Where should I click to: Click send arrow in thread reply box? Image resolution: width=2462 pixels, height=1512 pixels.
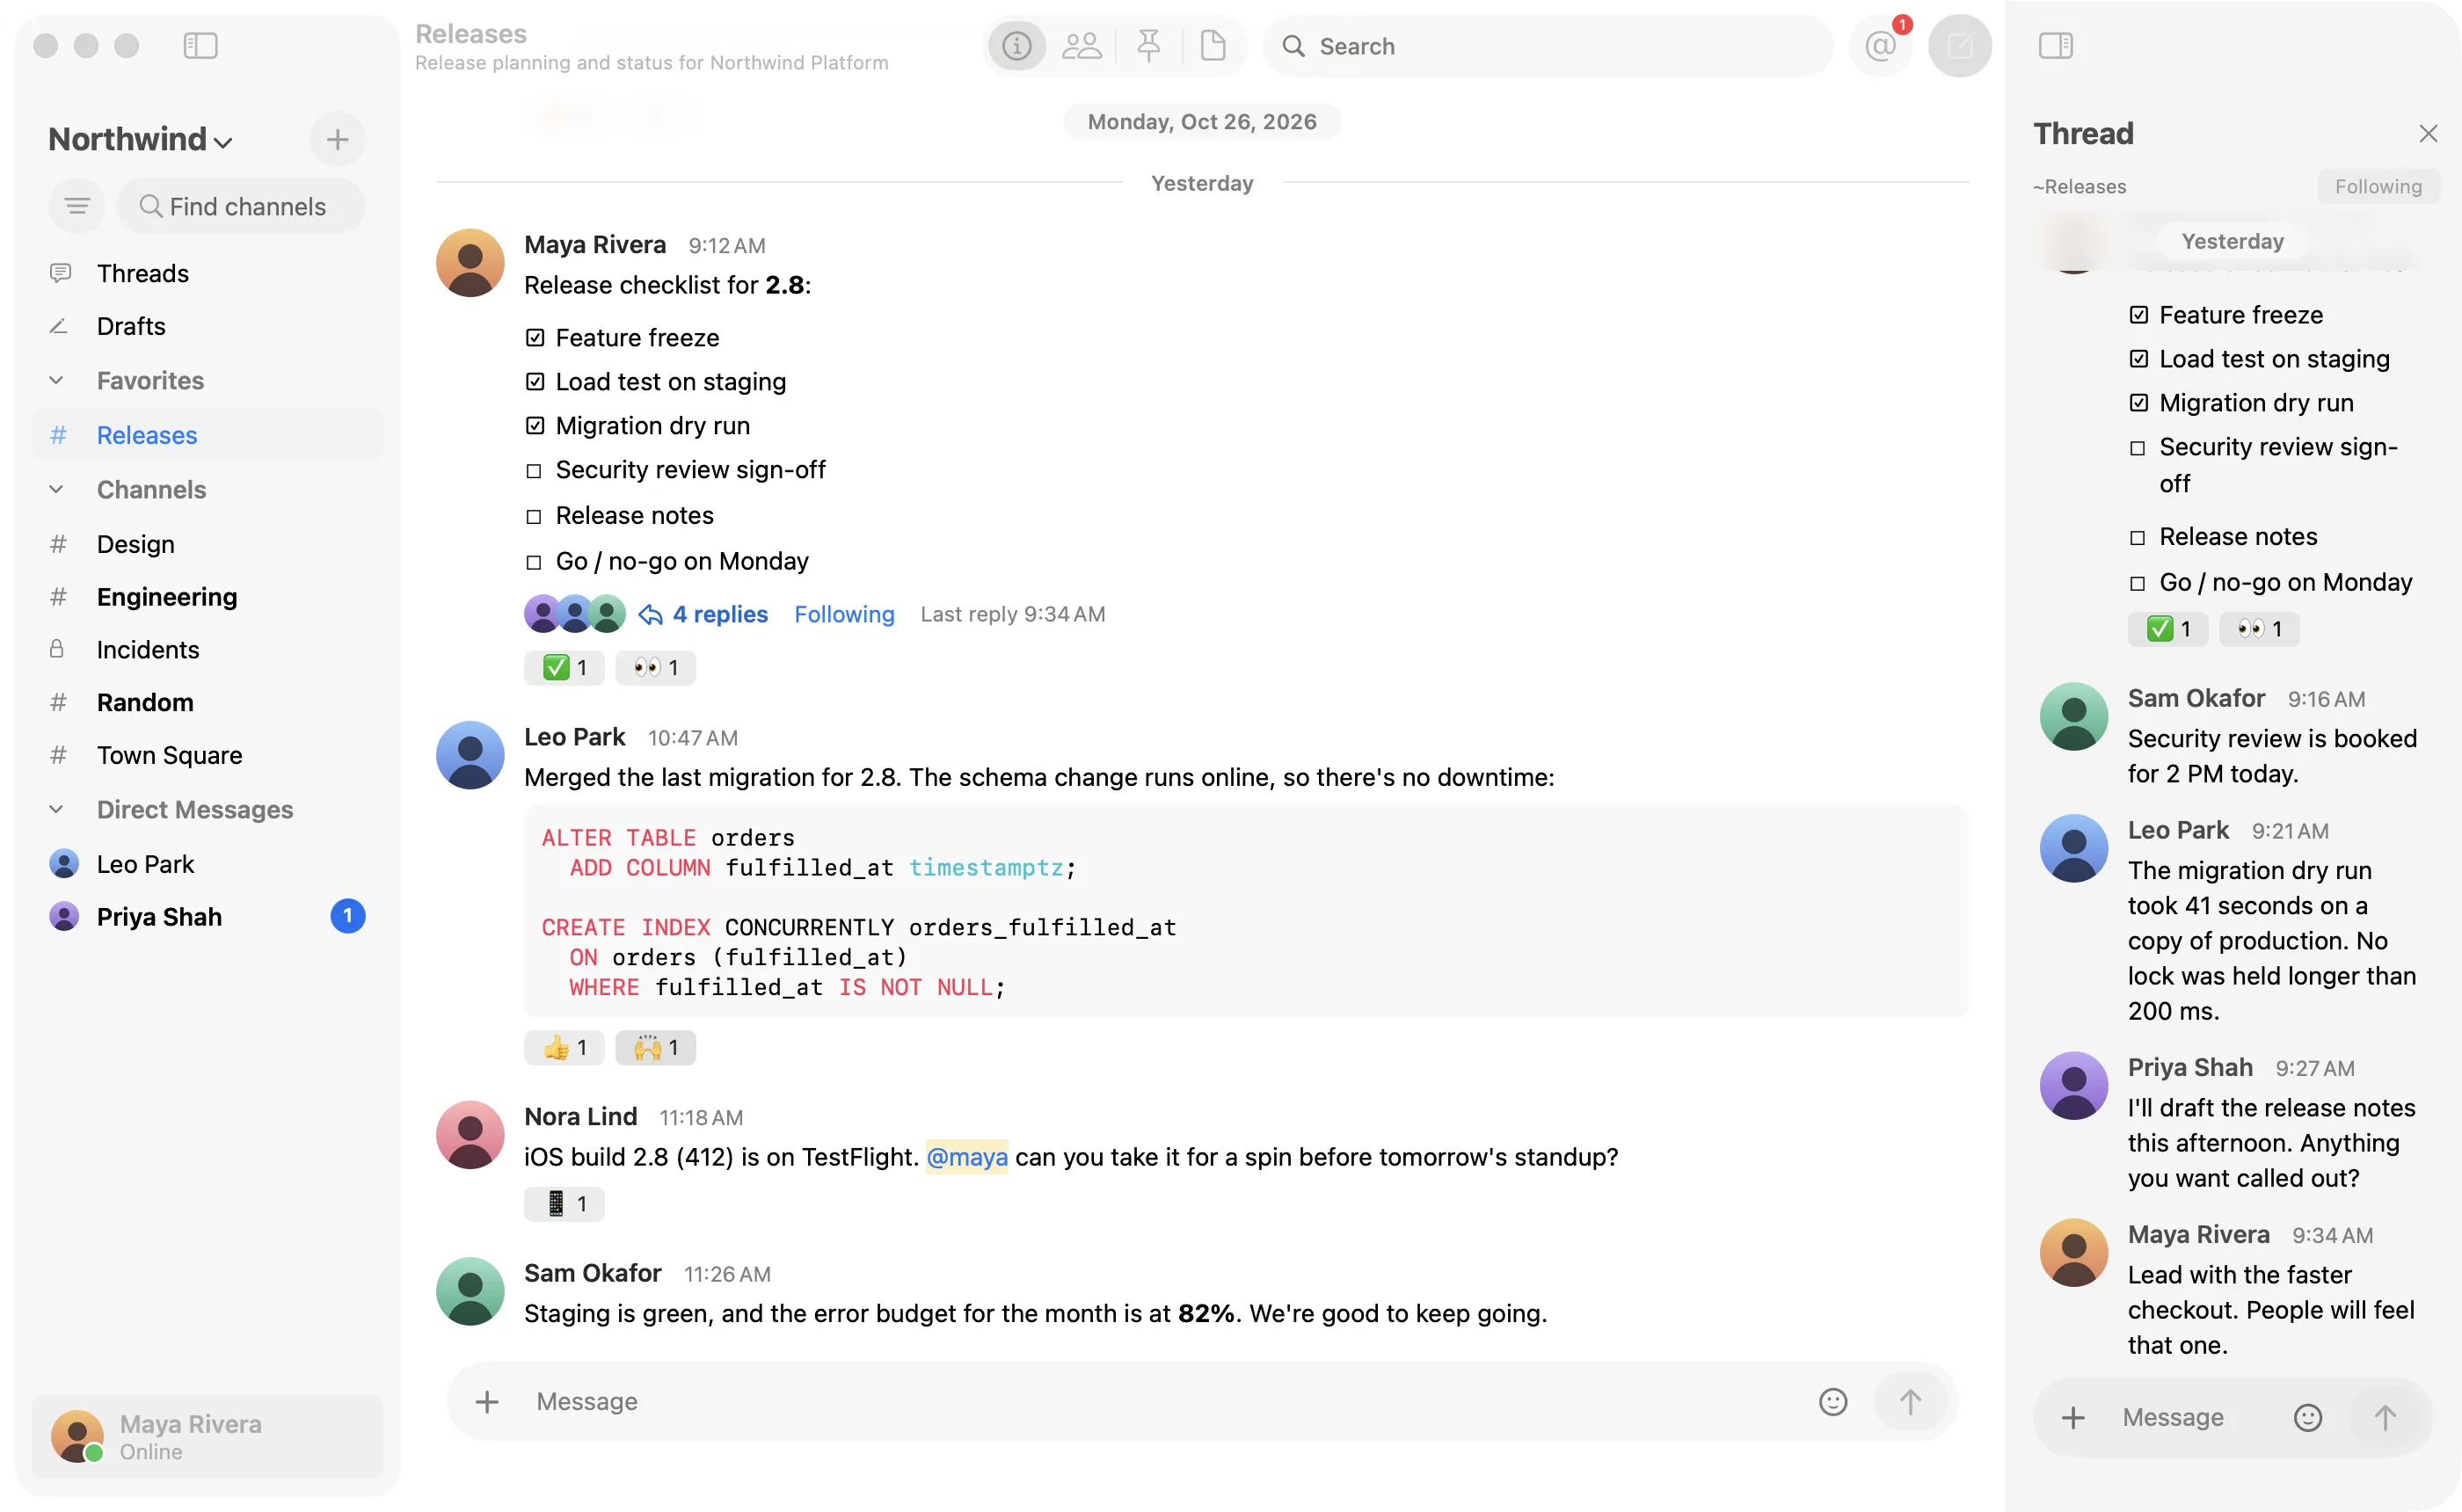coord(2384,1417)
